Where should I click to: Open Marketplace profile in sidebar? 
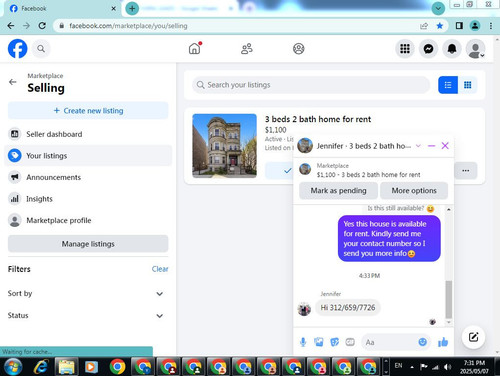(88, 220)
